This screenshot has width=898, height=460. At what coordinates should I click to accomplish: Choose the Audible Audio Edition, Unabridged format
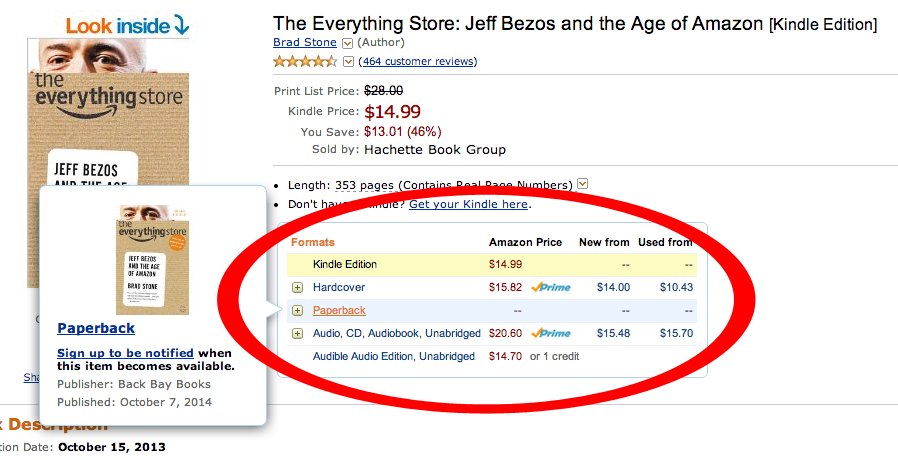tap(394, 356)
